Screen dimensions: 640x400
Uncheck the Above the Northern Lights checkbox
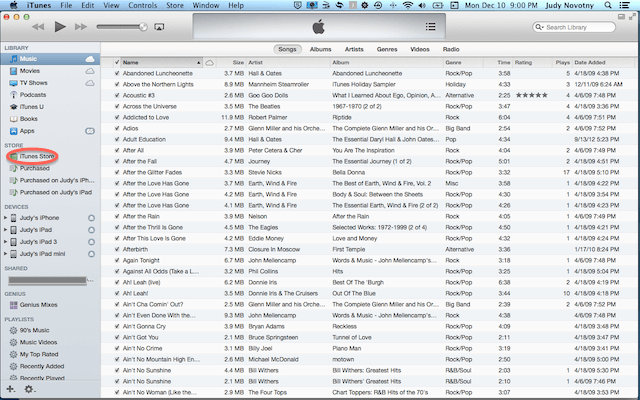pyautogui.click(x=117, y=84)
